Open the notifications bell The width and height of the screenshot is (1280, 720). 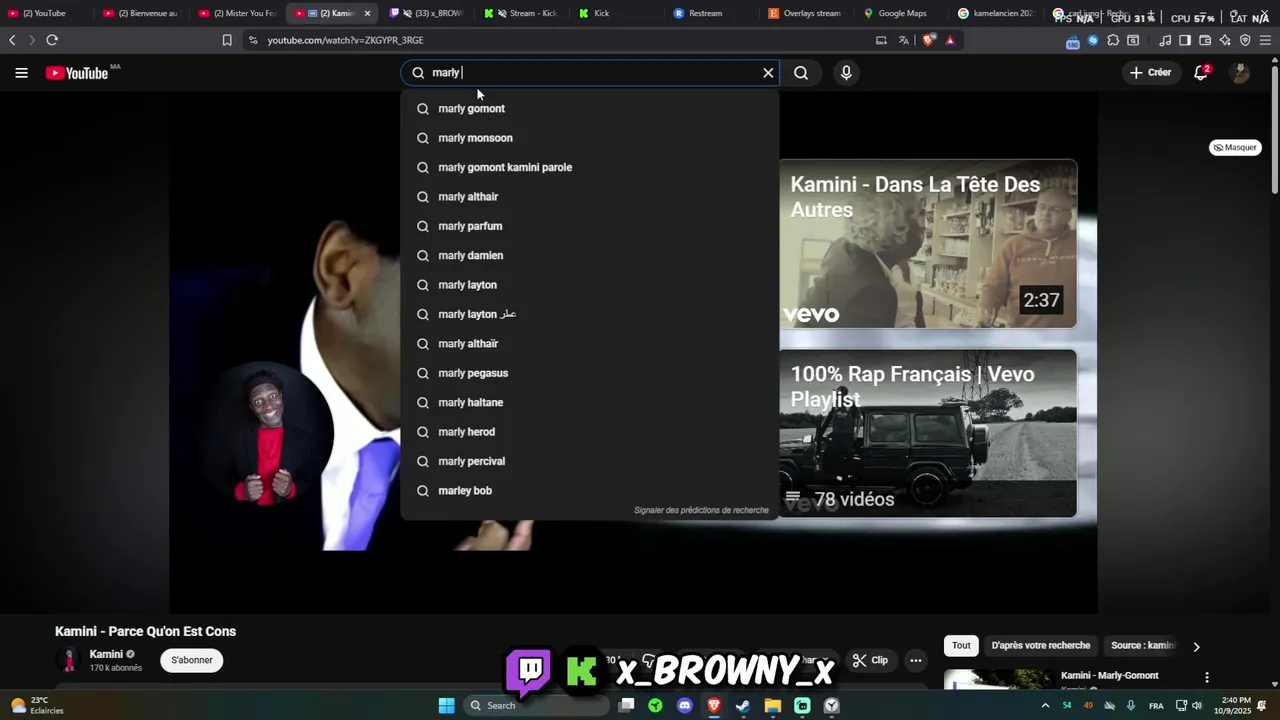pos(1201,73)
